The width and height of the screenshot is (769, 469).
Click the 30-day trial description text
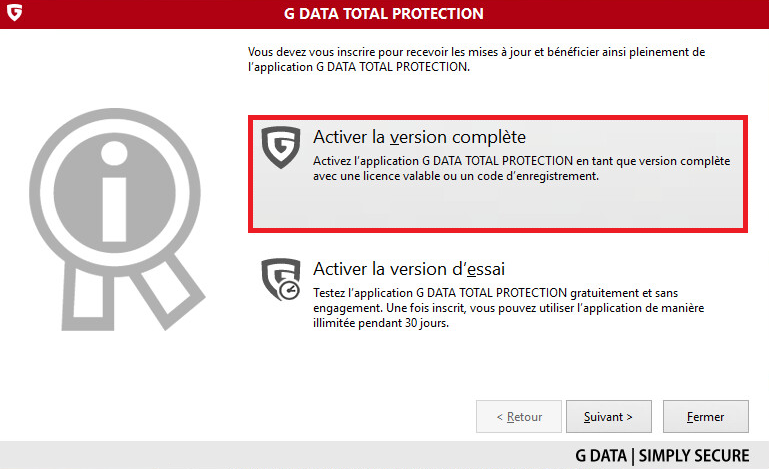509,308
